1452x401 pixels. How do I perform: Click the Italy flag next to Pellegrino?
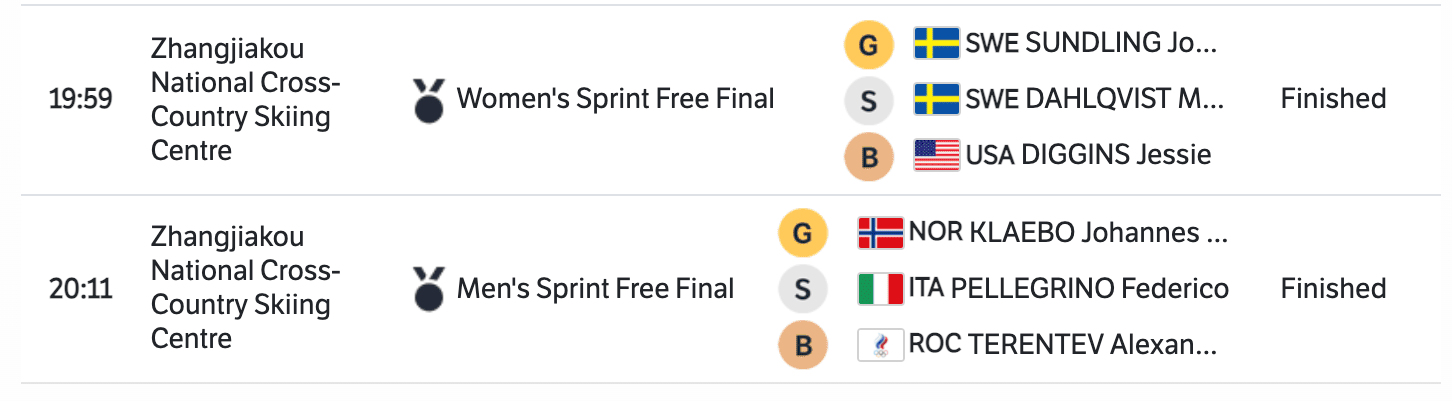tap(881, 290)
